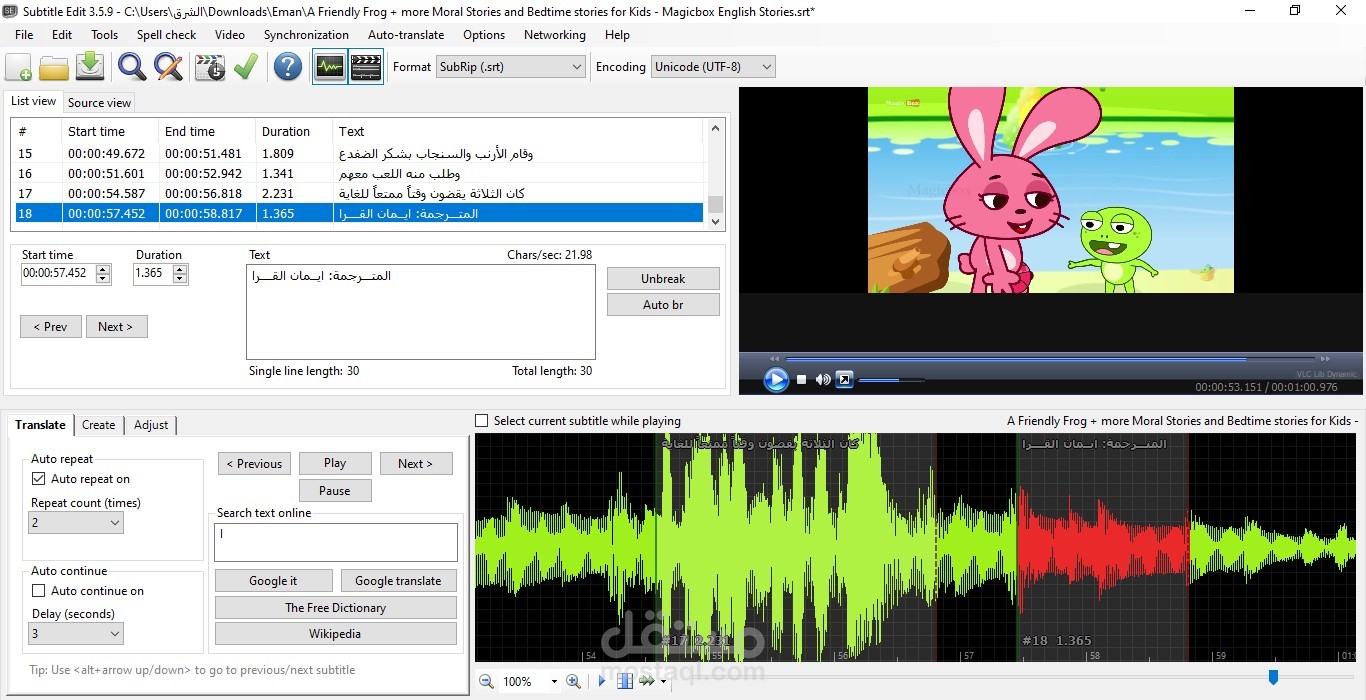Open the Delay (seconds) dropdown
The height and width of the screenshot is (700, 1366).
coord(76,633)
